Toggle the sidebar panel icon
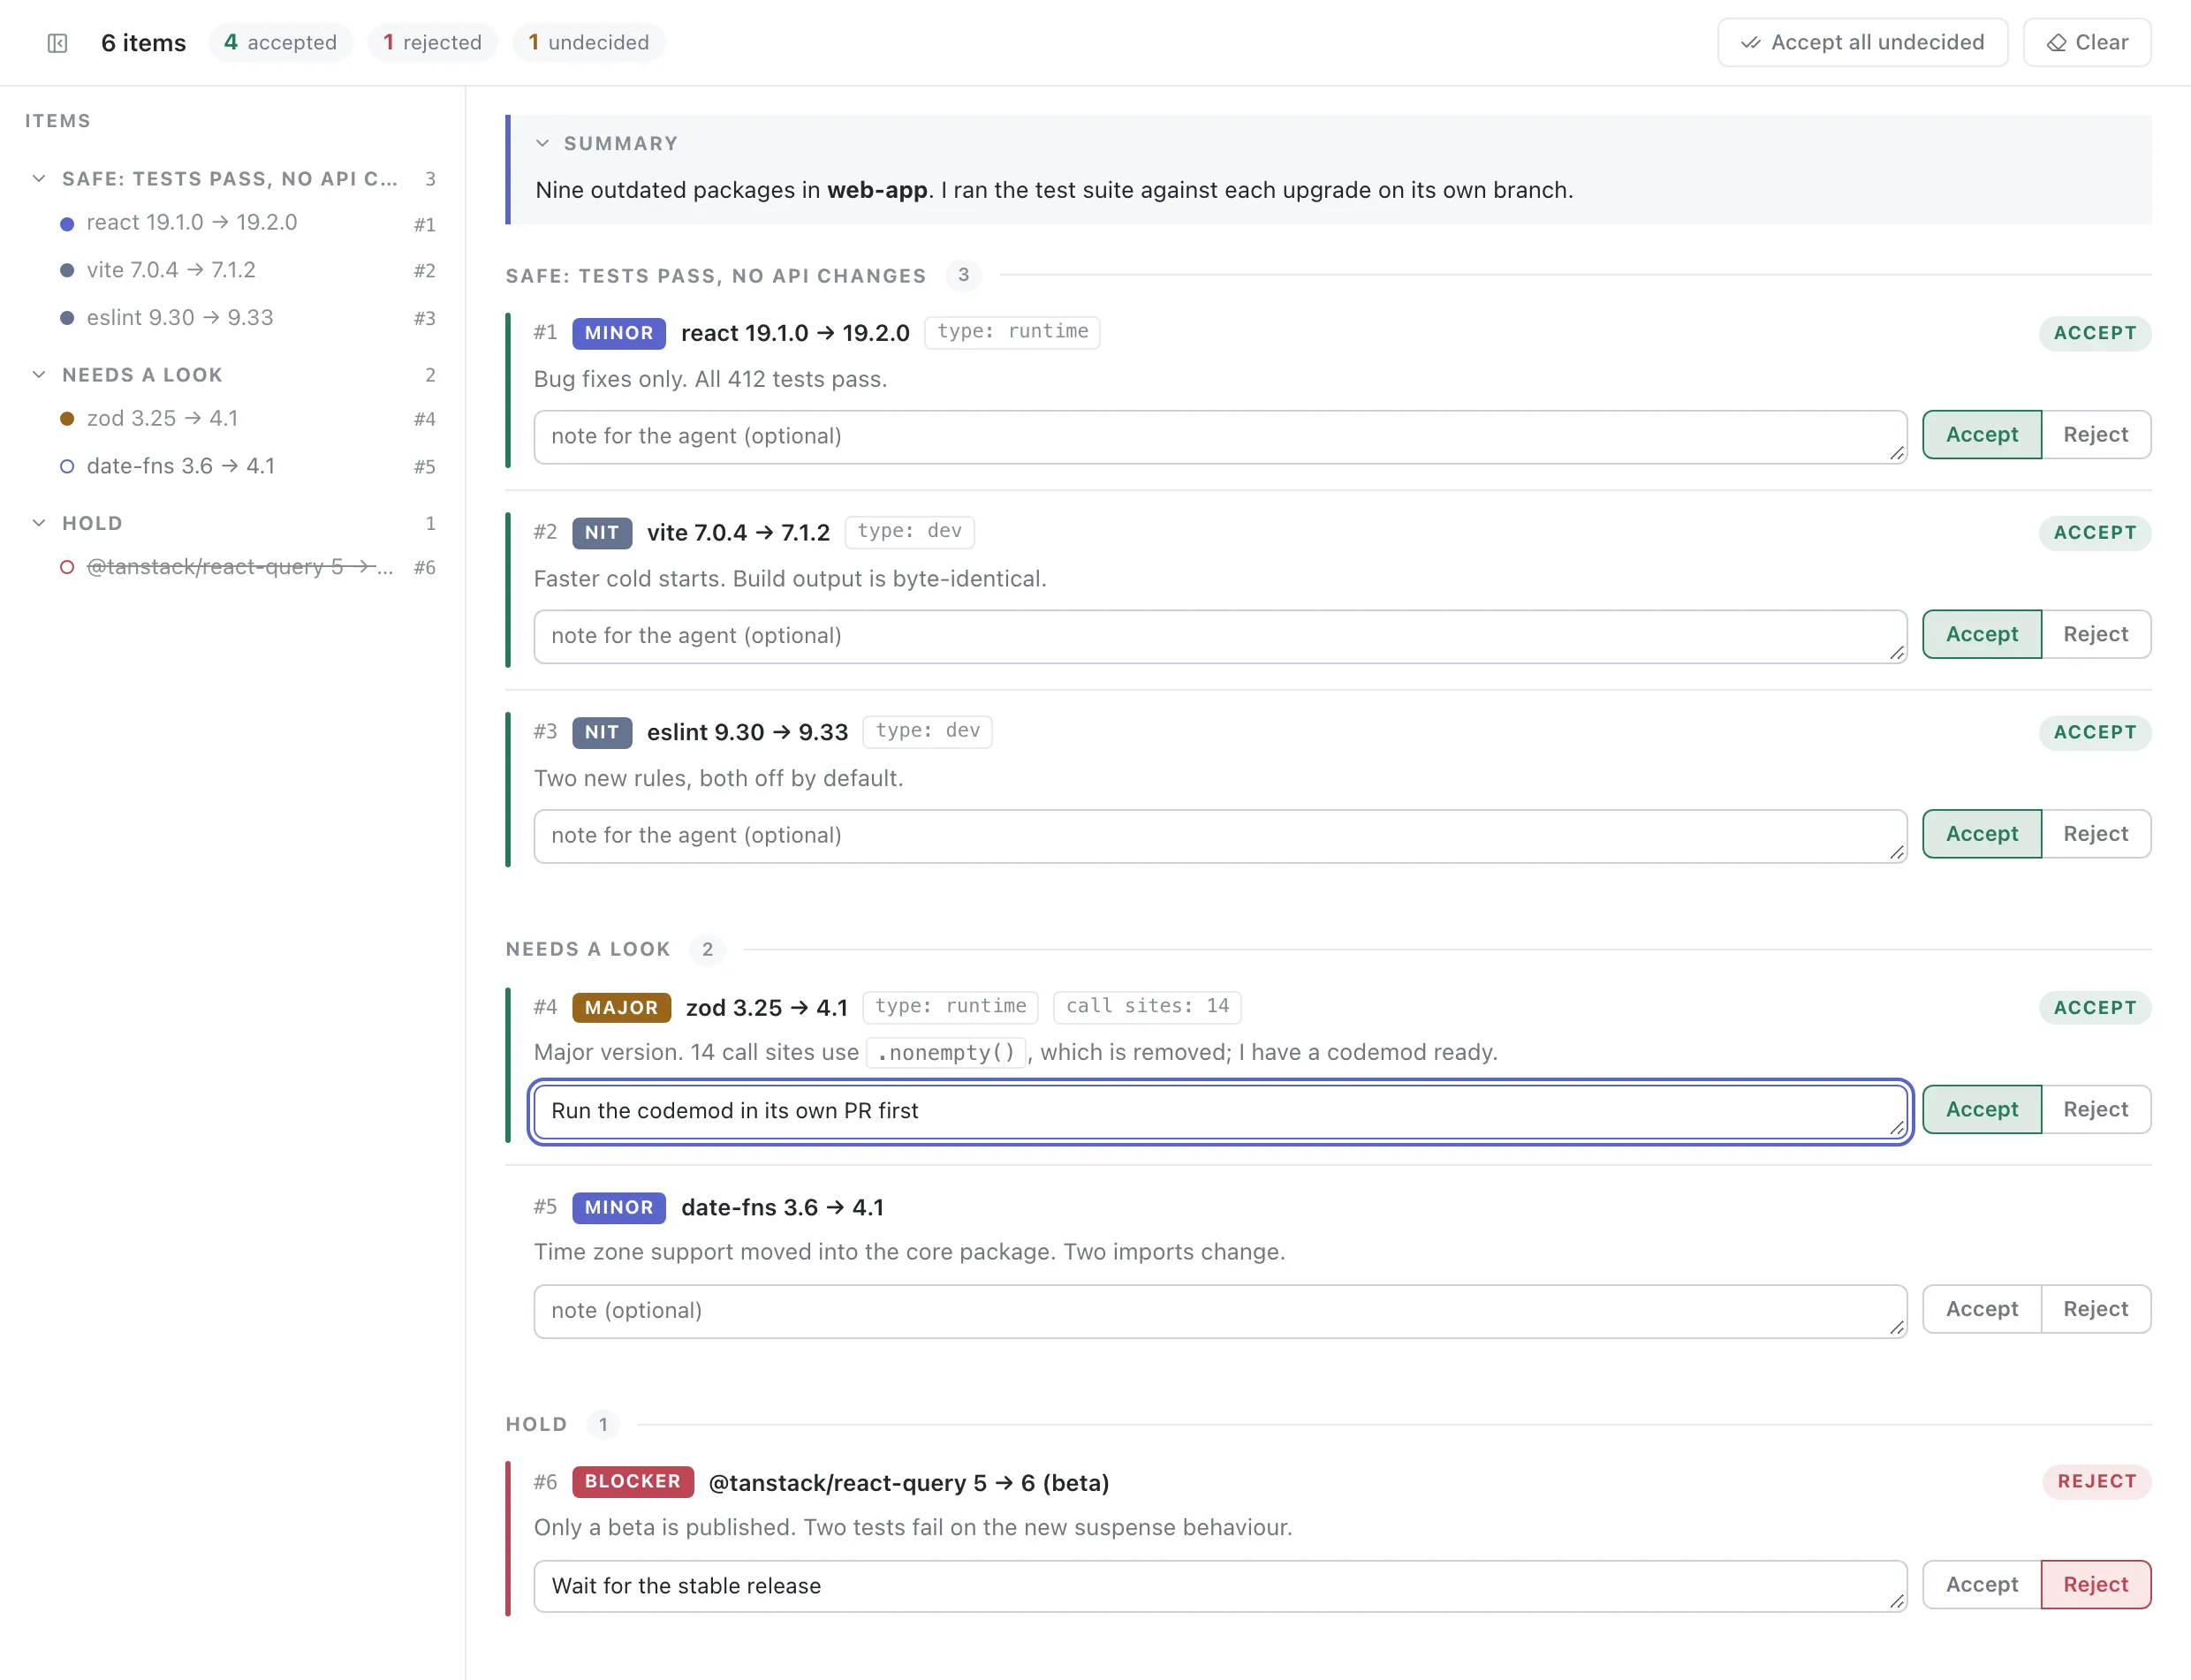The height and width of the screenshot is (1680, 2191). click(x=57, y=43)
